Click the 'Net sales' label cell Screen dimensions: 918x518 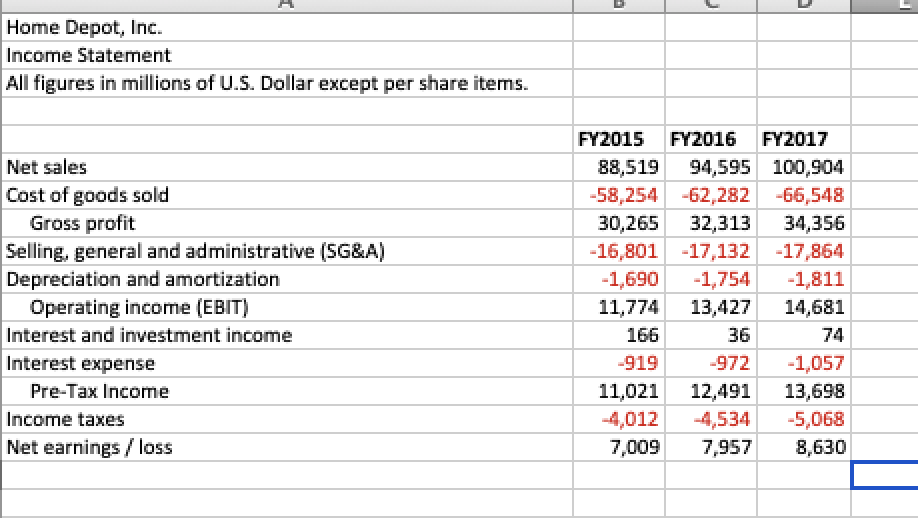pos(287,167)
